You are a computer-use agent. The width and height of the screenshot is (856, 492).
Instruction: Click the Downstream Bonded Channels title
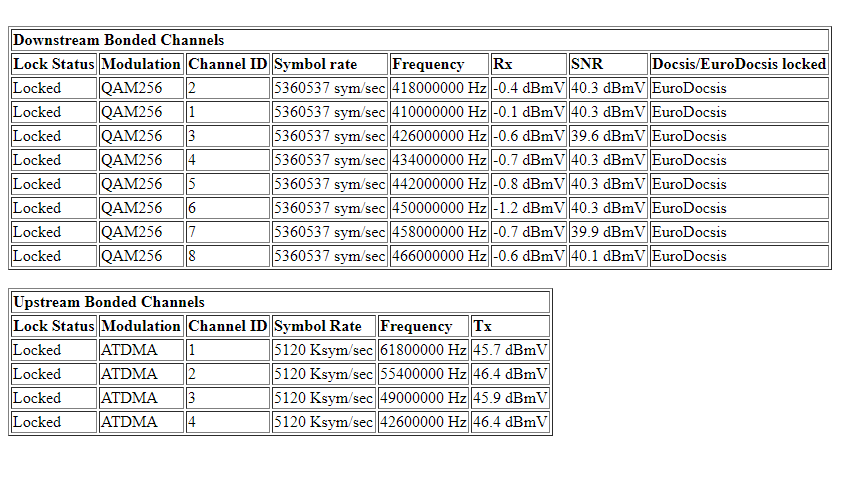click(x=118, y=40)
